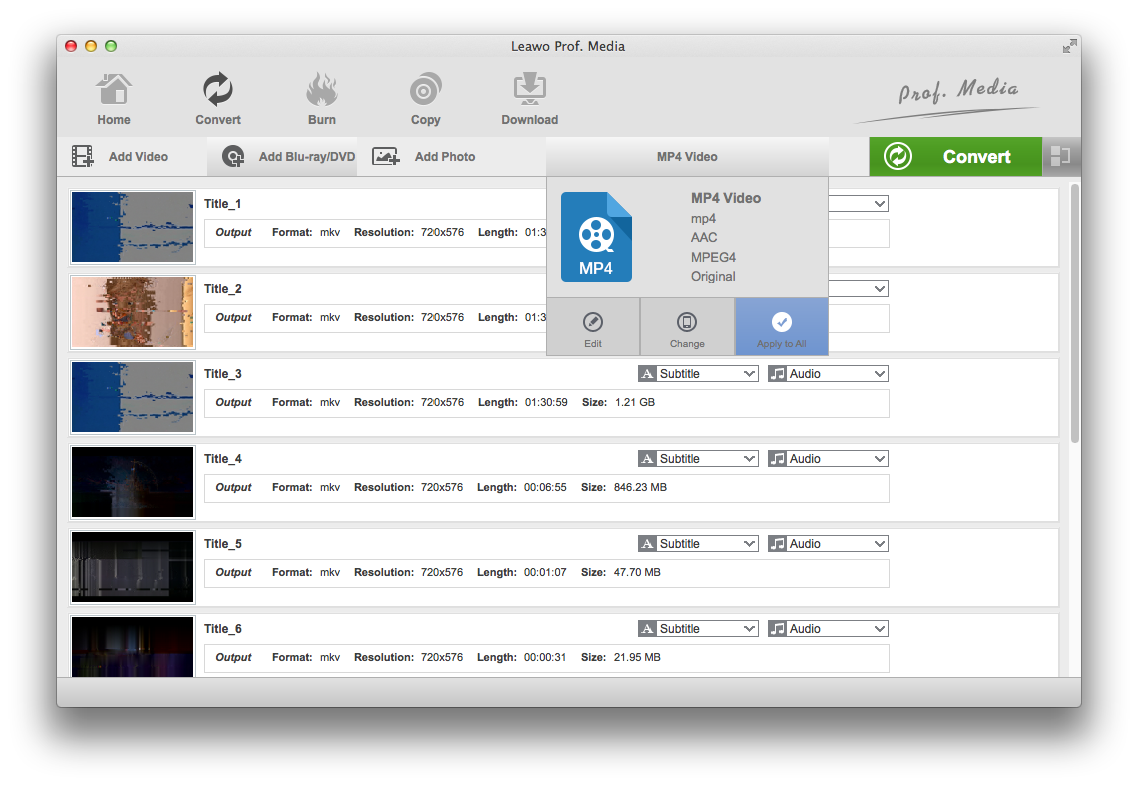This screenshot has width=1138, height=786.
Task: Click the fullscreen arrows in the title bar
Action: (1068, 46)
